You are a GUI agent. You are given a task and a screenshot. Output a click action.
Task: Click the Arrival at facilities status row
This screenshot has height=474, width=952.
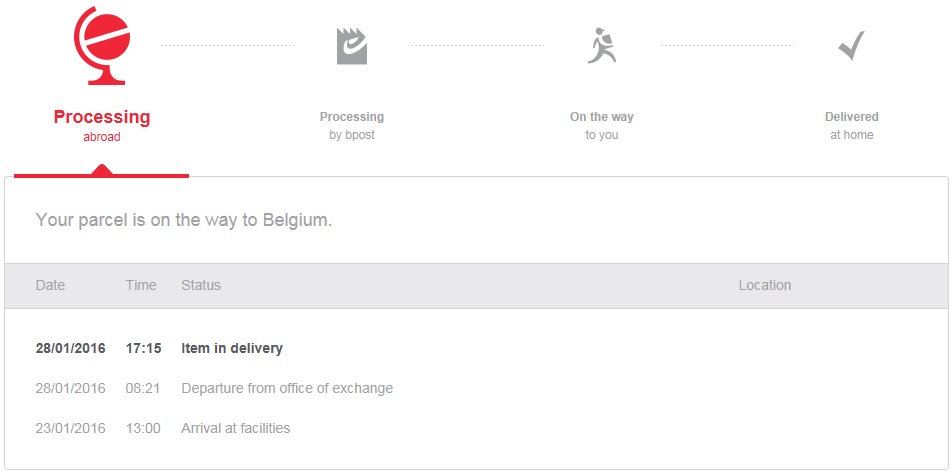click(x=235, y=428)
